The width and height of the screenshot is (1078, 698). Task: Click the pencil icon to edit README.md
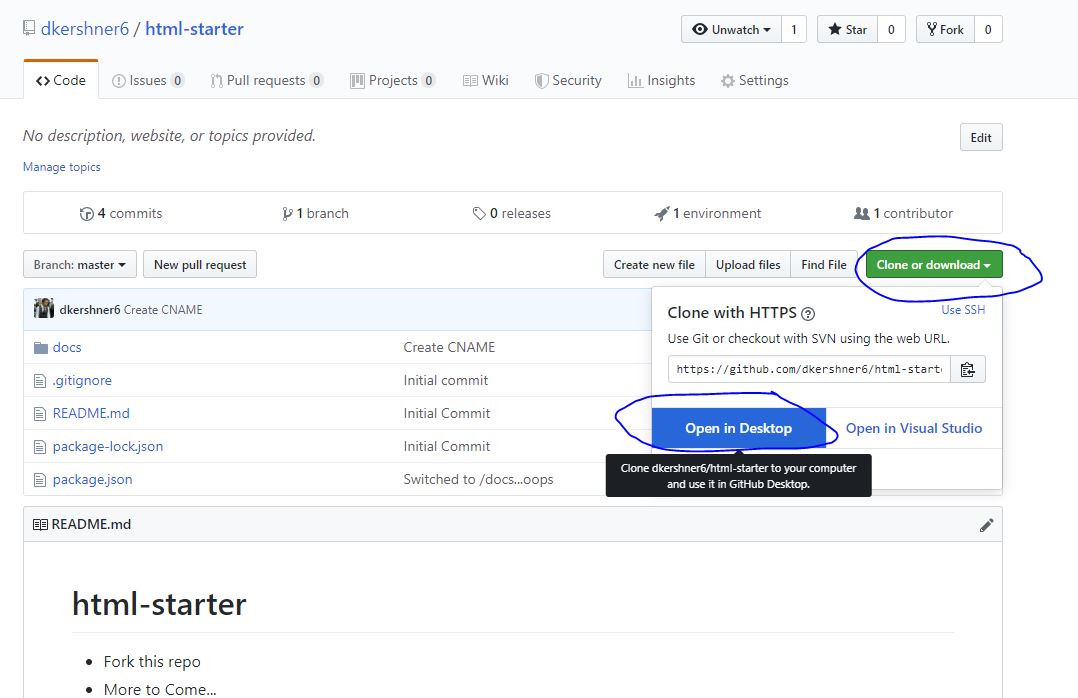pos(986,524)
